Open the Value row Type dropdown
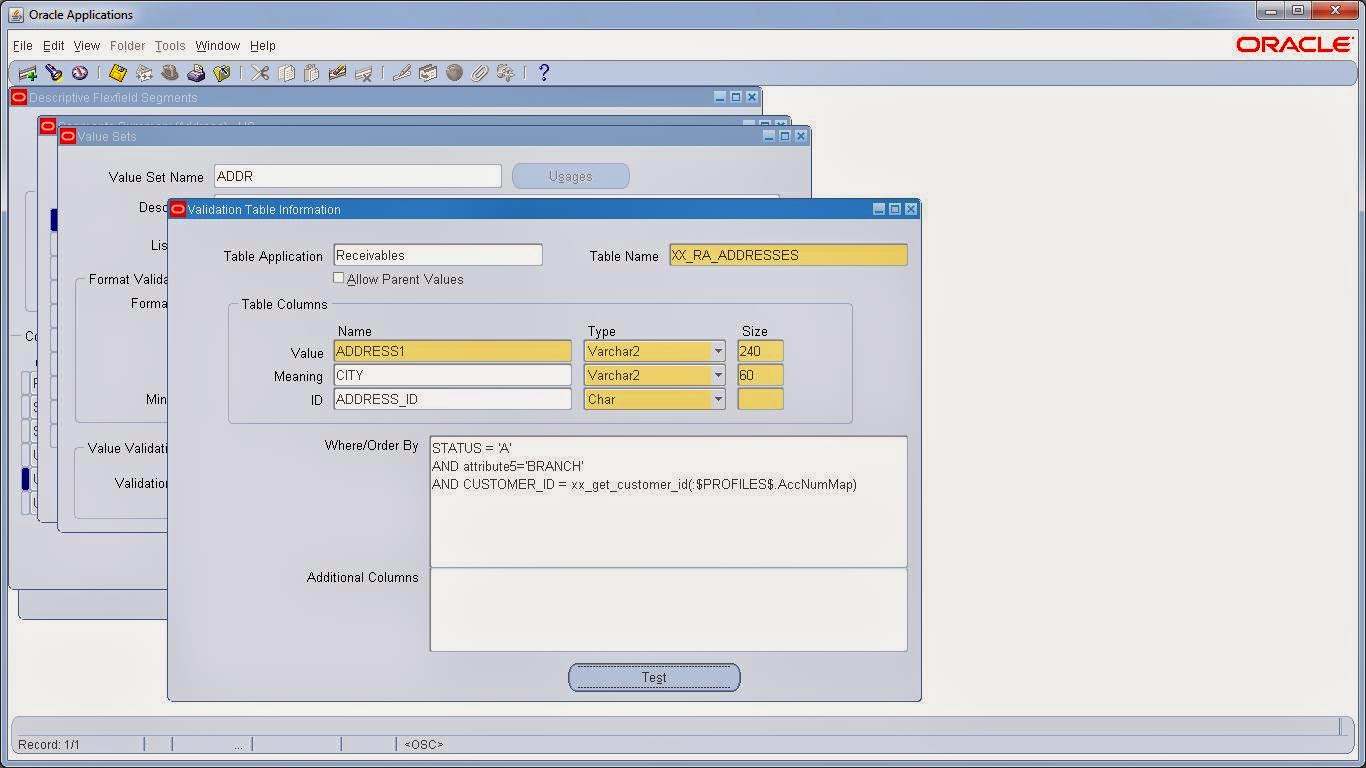Screen dimensions: 1366x768 (x=718, y=351)
